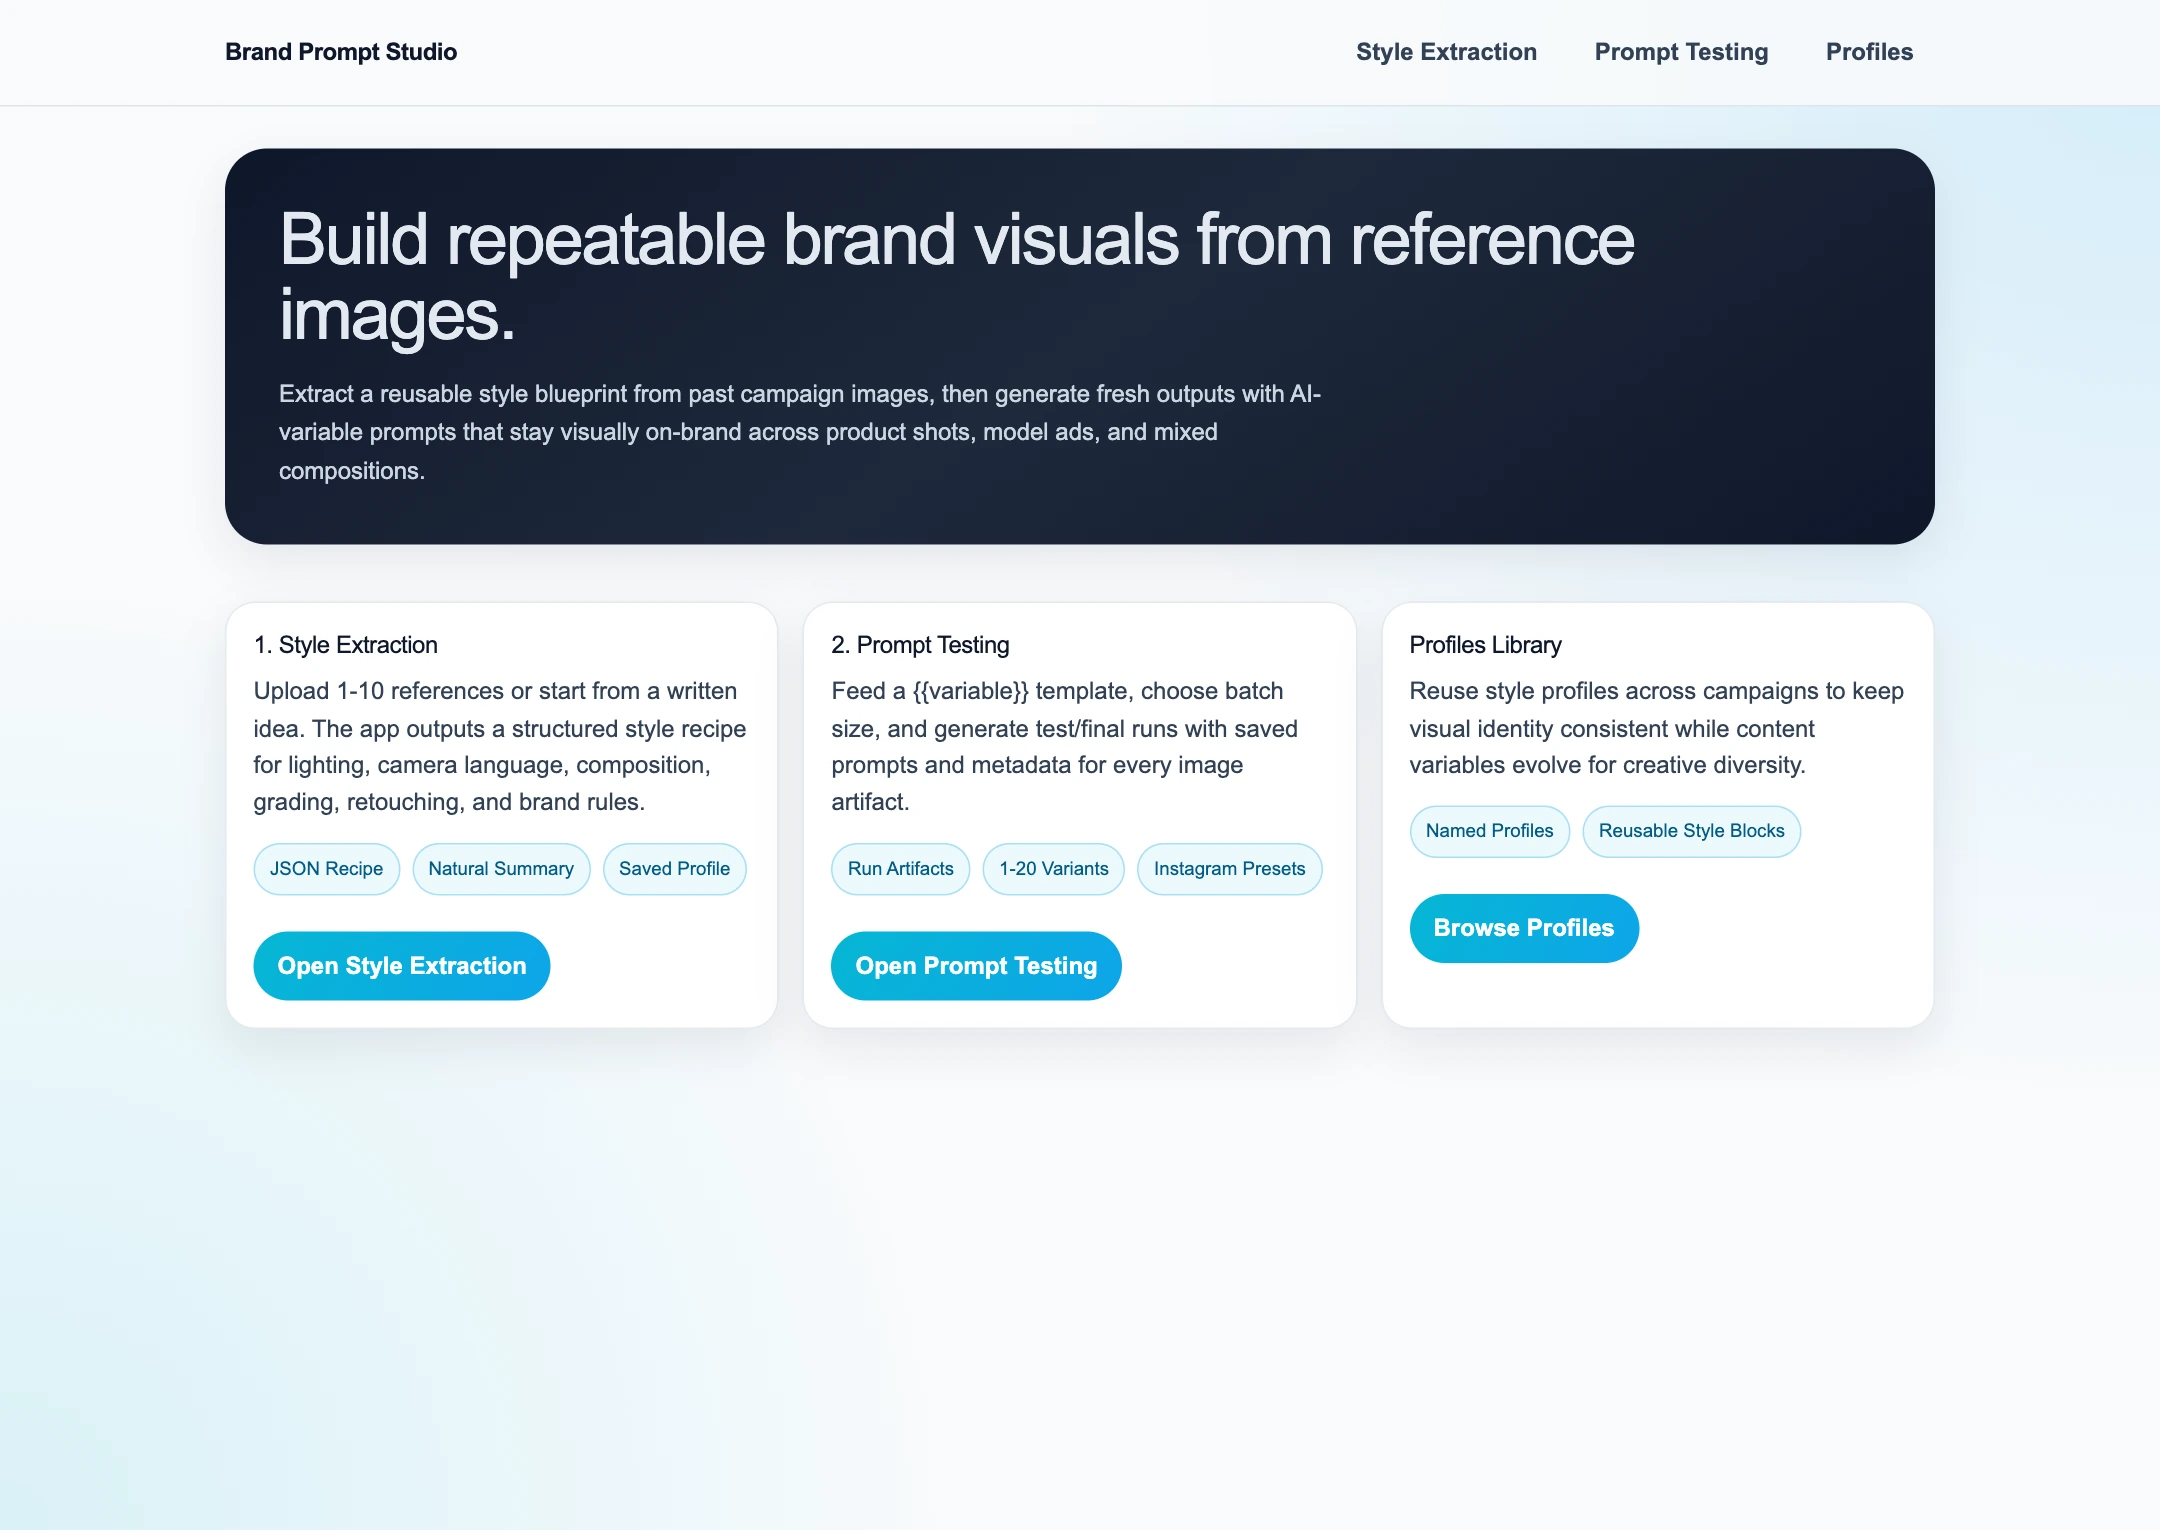The width and height of the screenshot is (2160, 1530).
Task: Click the Open Style Extraction button
Action: click(402, 966)
